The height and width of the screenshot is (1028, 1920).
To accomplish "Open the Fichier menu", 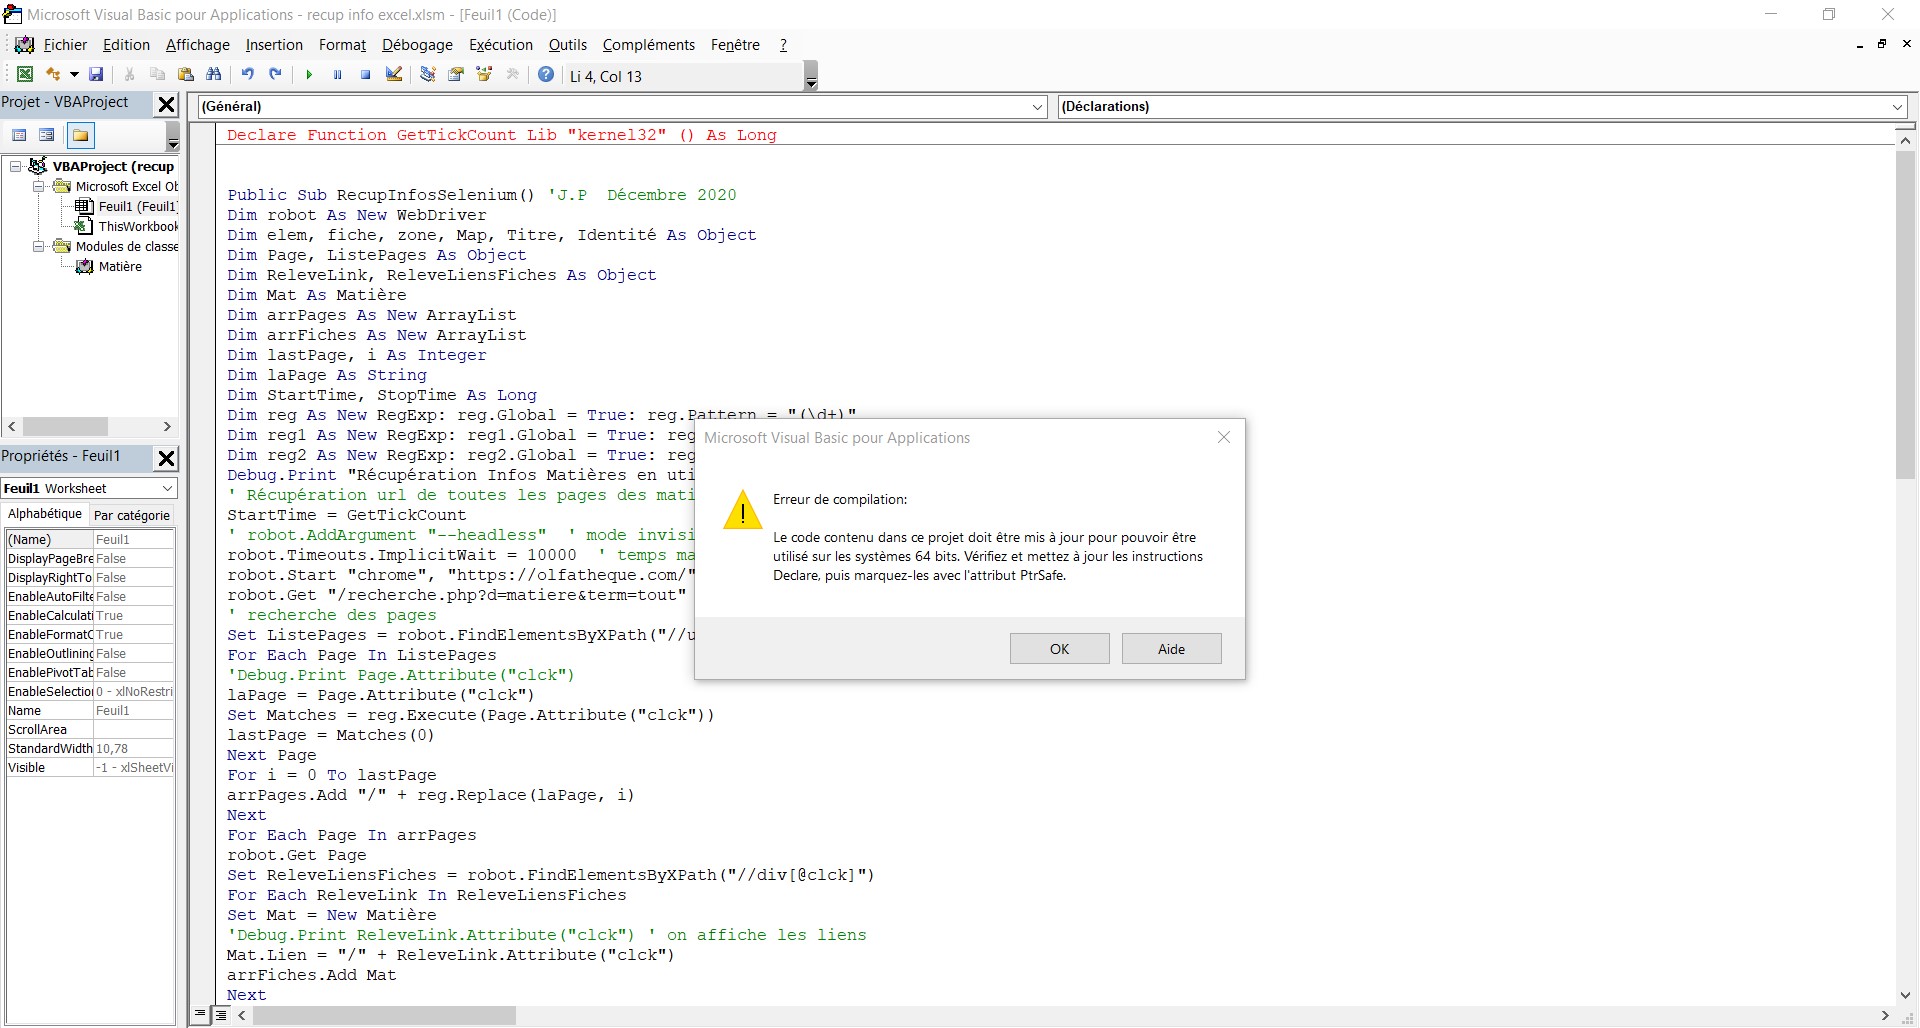I will [x=65, y=45].
